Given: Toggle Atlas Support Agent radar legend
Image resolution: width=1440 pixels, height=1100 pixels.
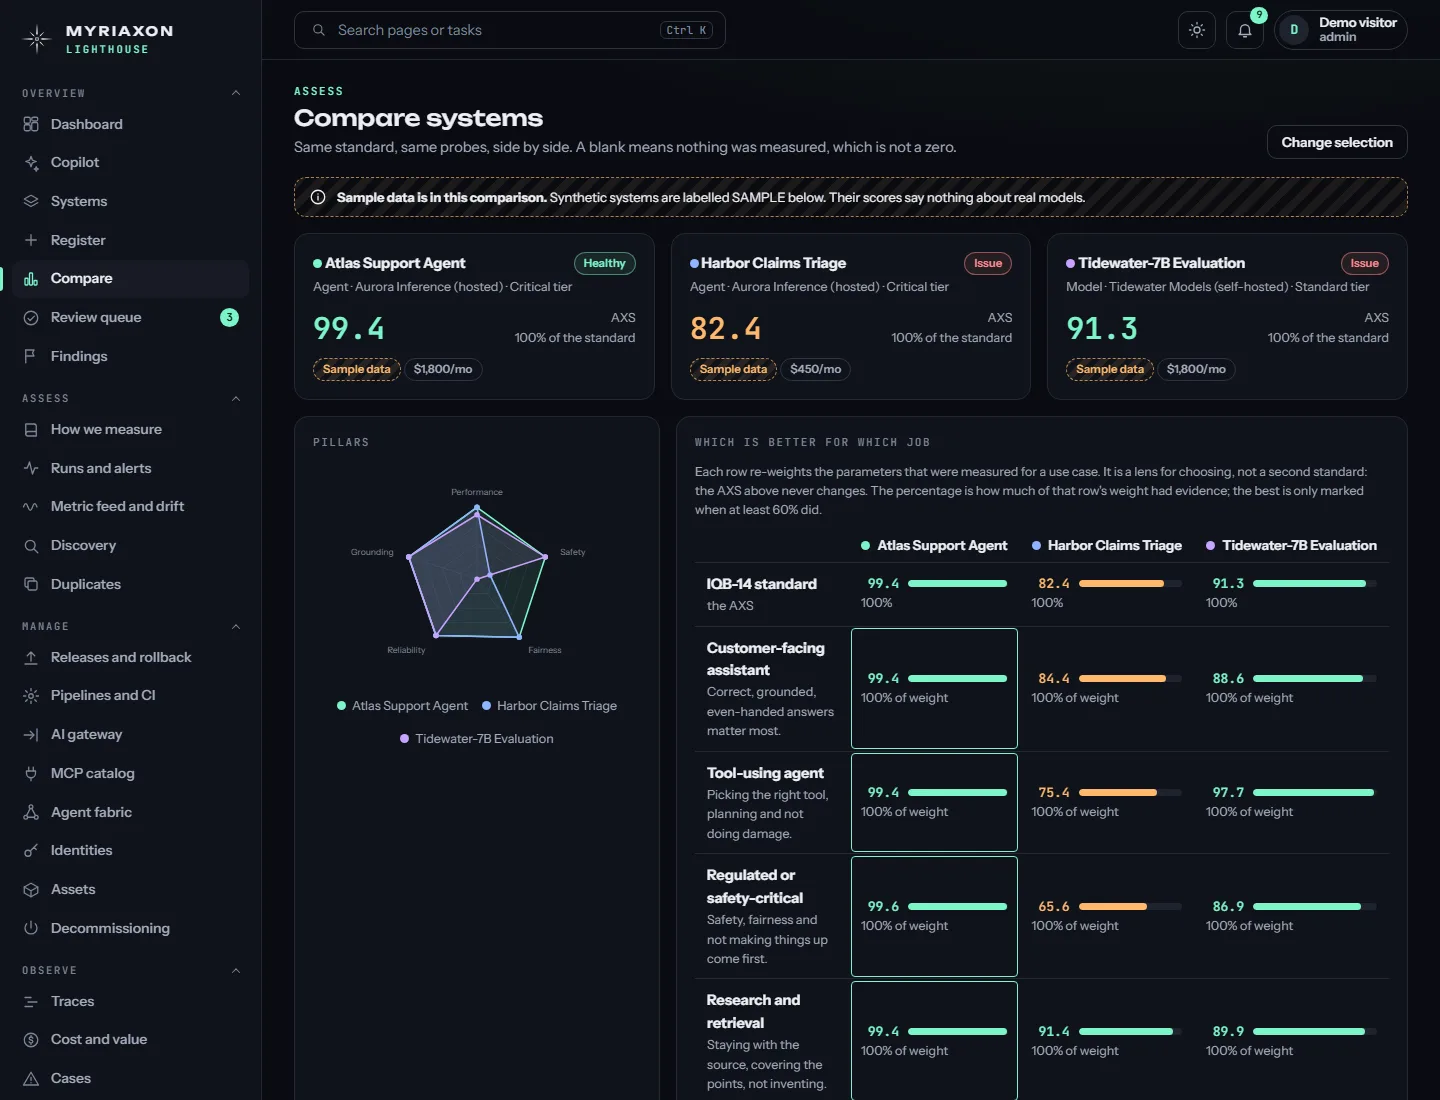Looking at the screenshot, I should pyautogui.click(x=403, y=706).
